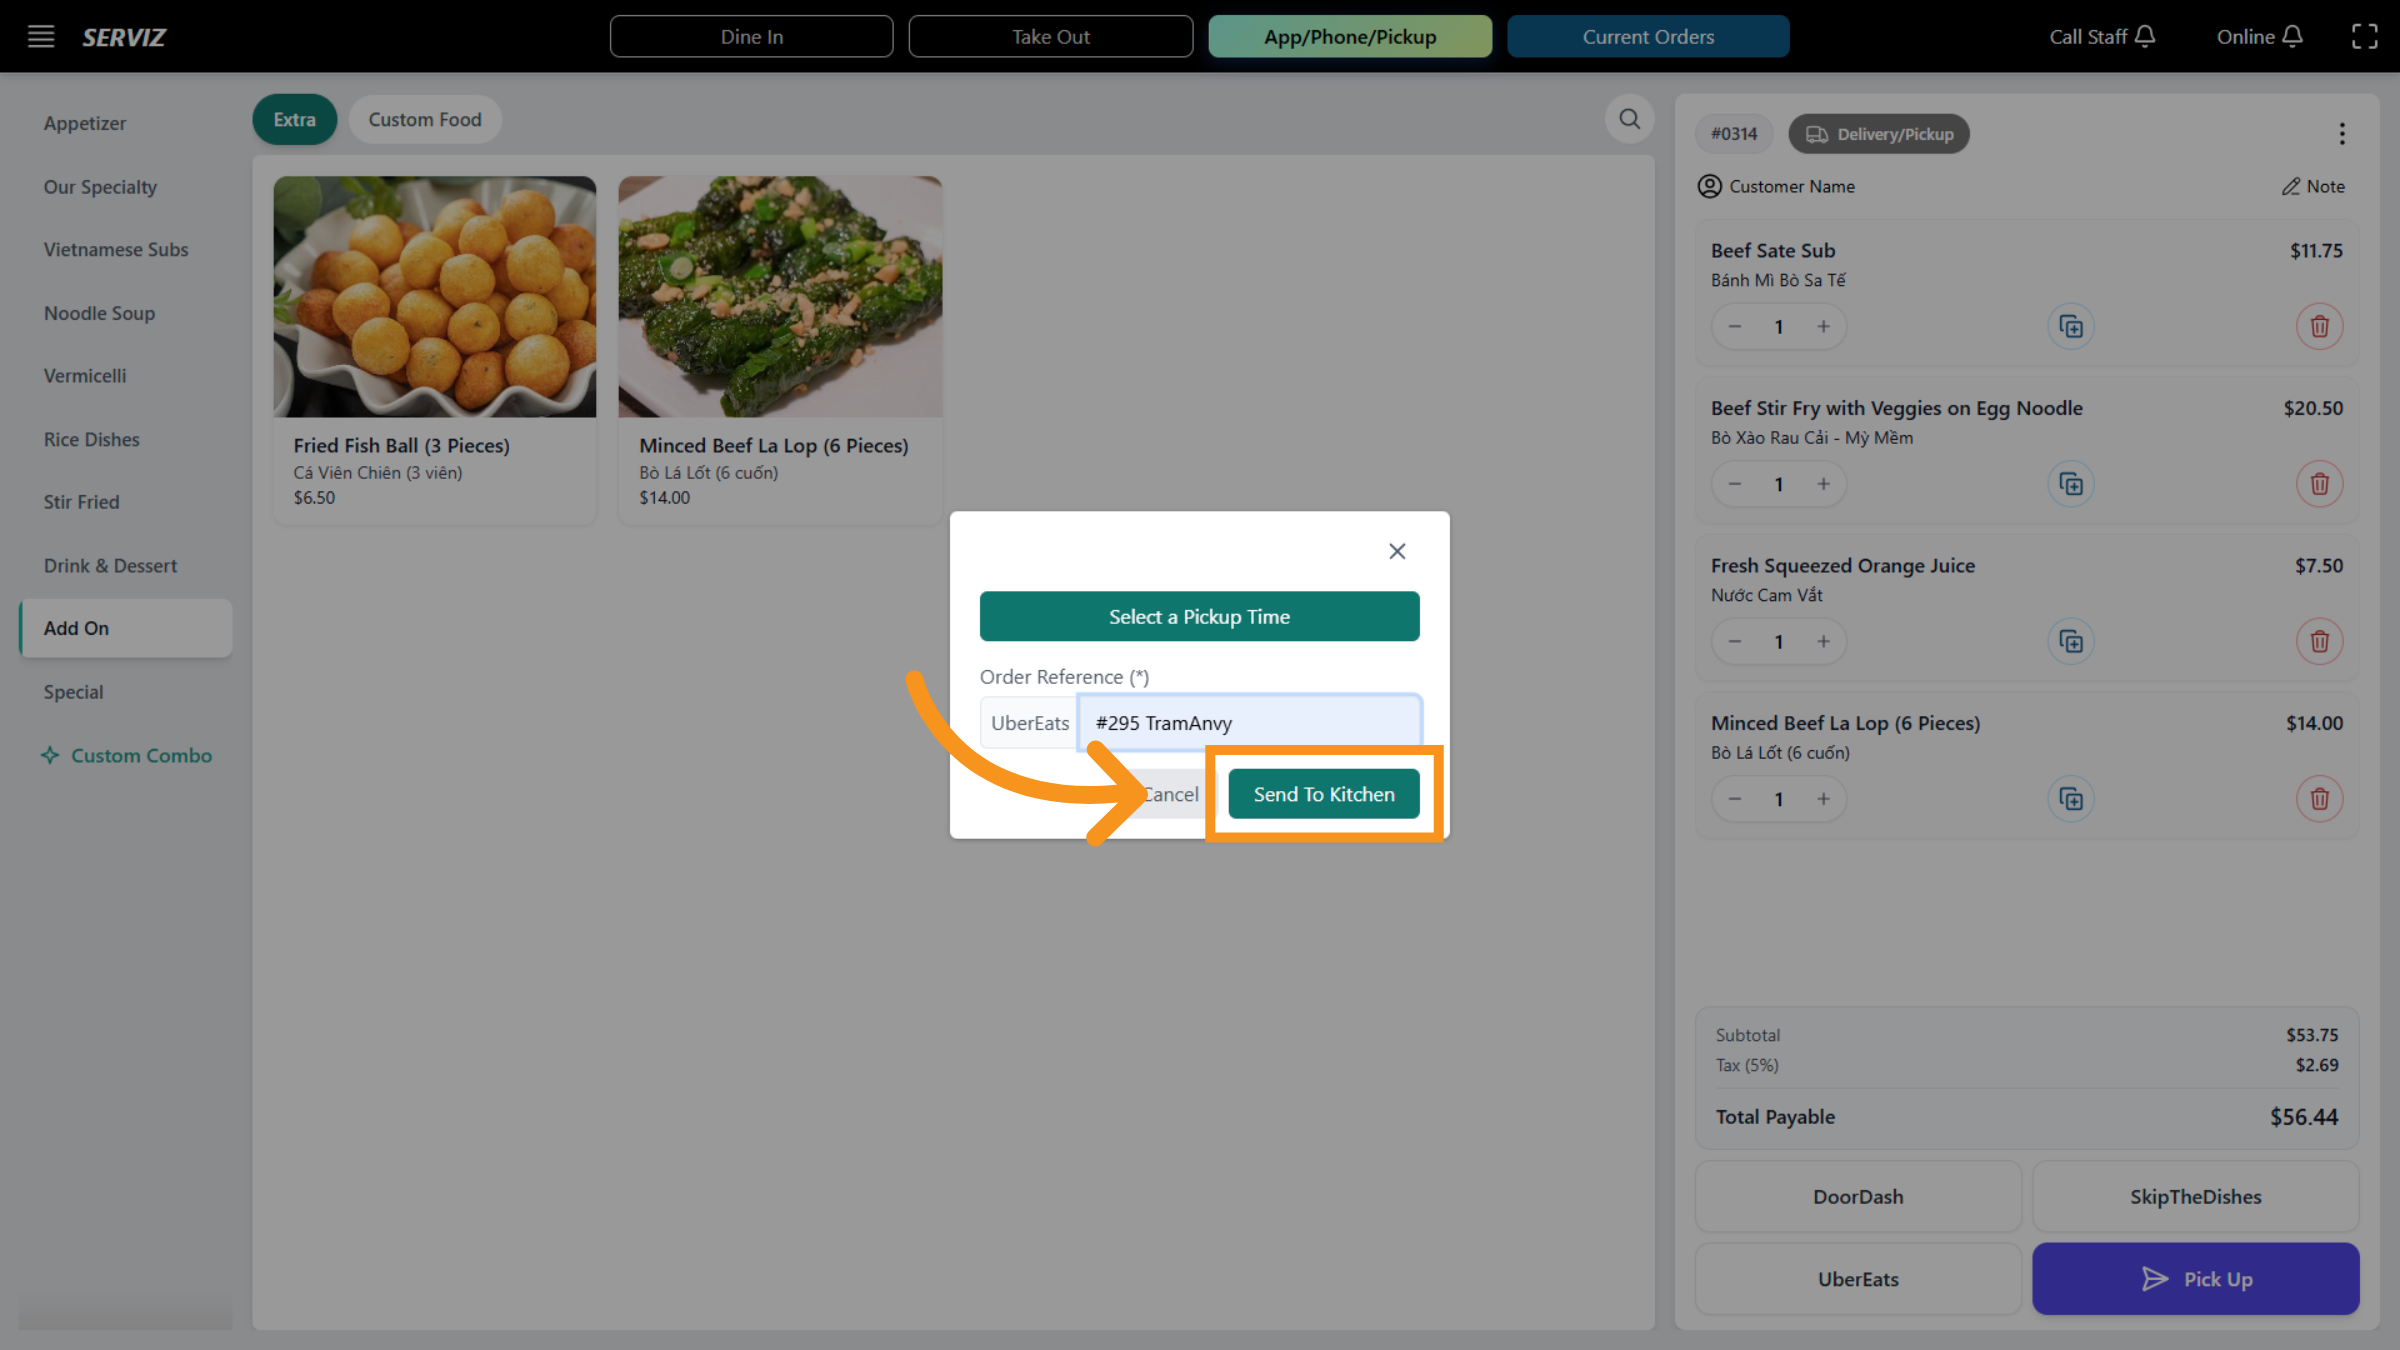Click Select a Pickup Time
This screenshot has height=1350, width=2400.
(x=1199, y=616)
